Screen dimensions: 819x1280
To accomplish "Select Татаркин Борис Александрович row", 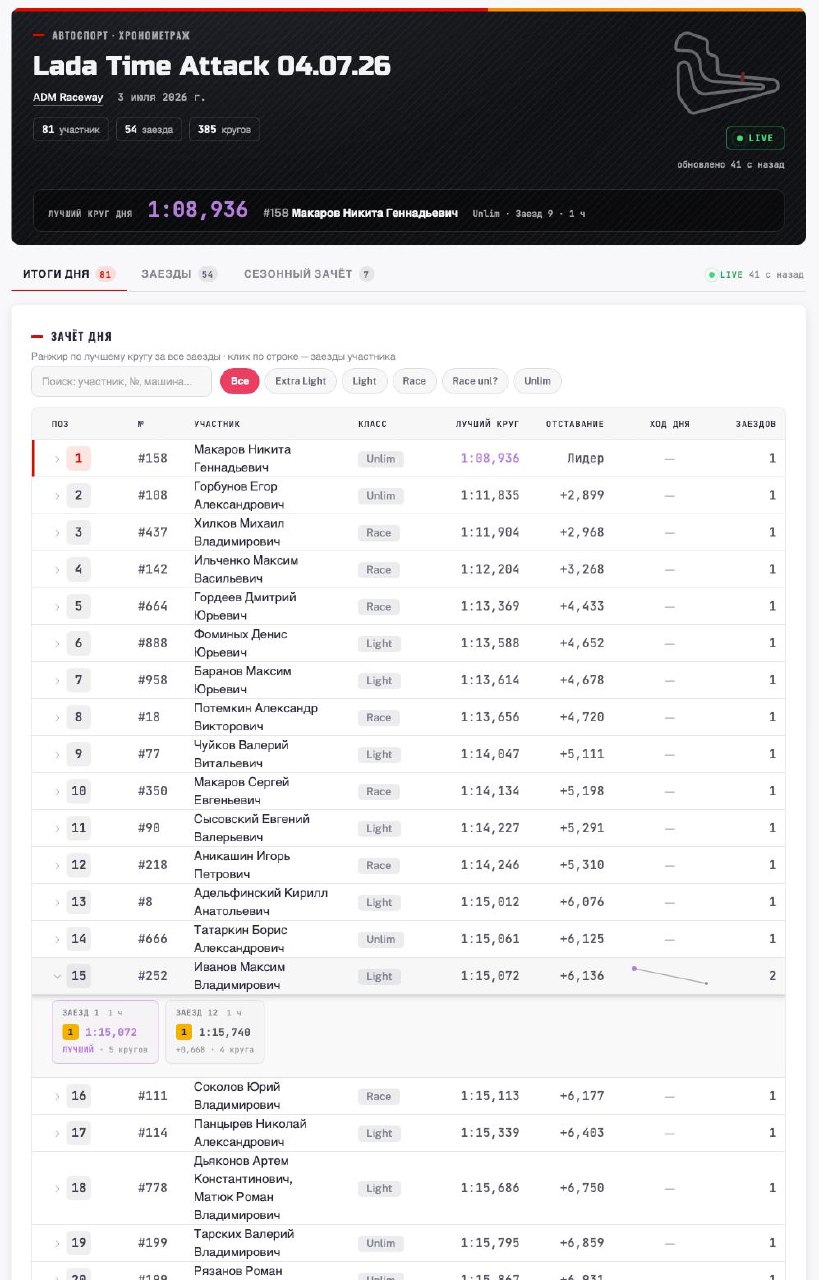I will [408, 939].
